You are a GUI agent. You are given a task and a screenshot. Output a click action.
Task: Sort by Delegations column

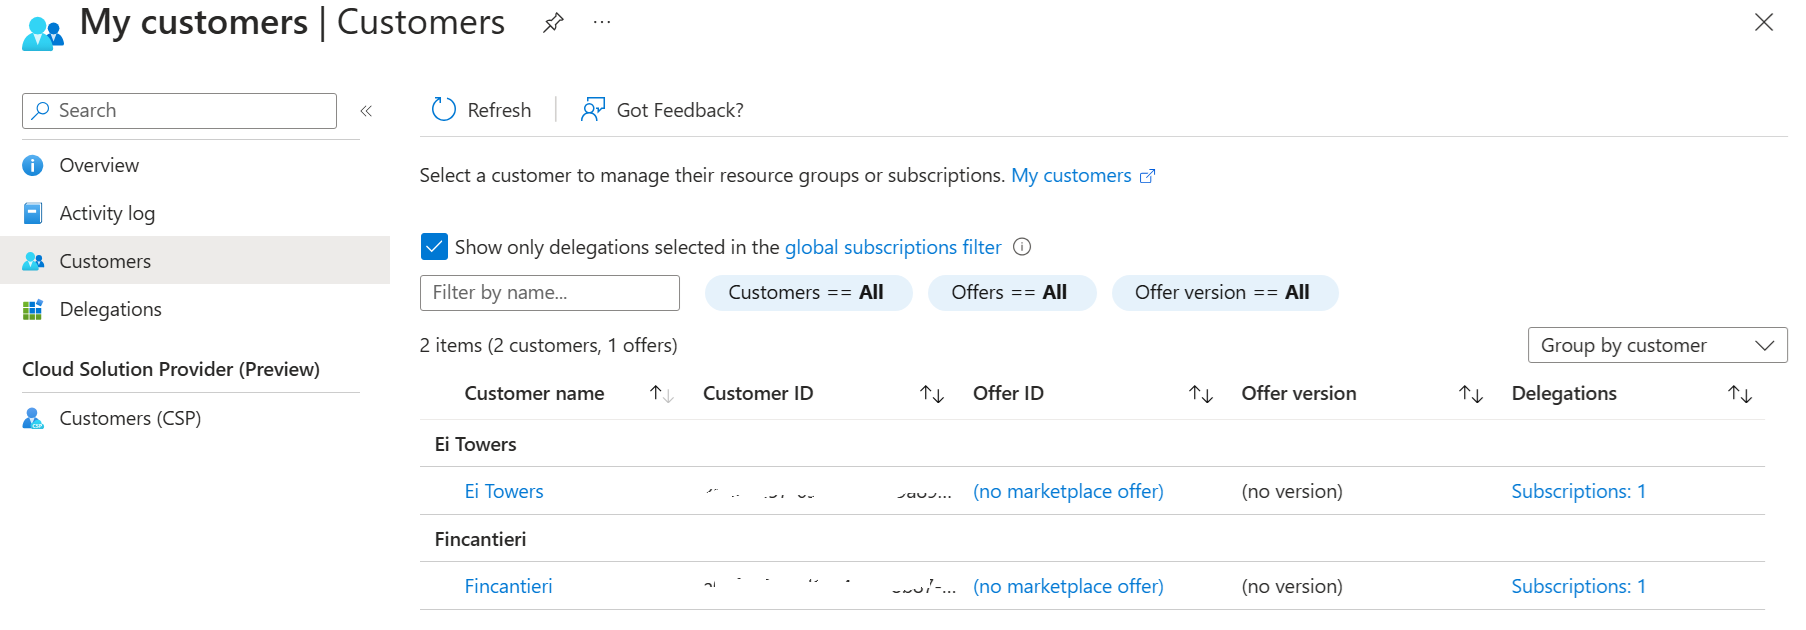(x=1740, y=394)
